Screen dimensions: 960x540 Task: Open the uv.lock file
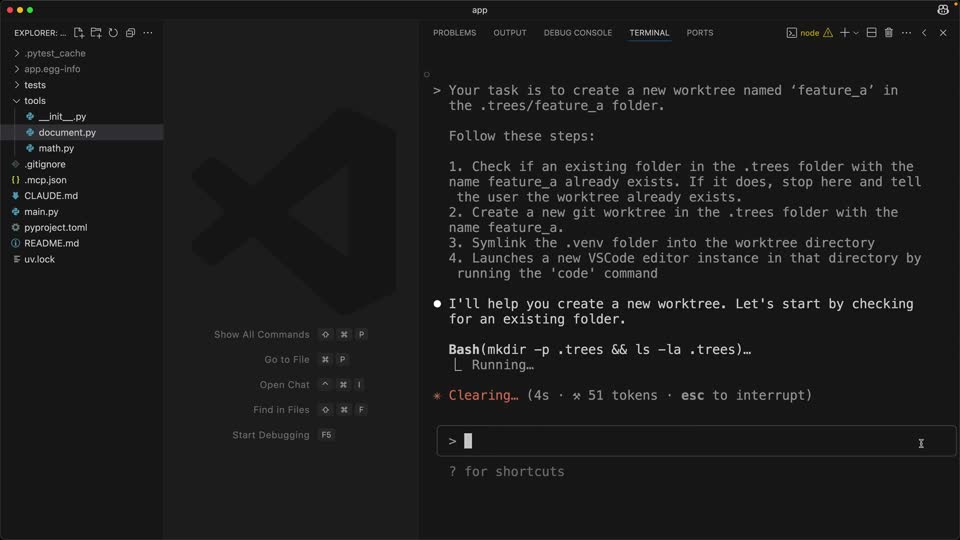(x=82, y=259)
